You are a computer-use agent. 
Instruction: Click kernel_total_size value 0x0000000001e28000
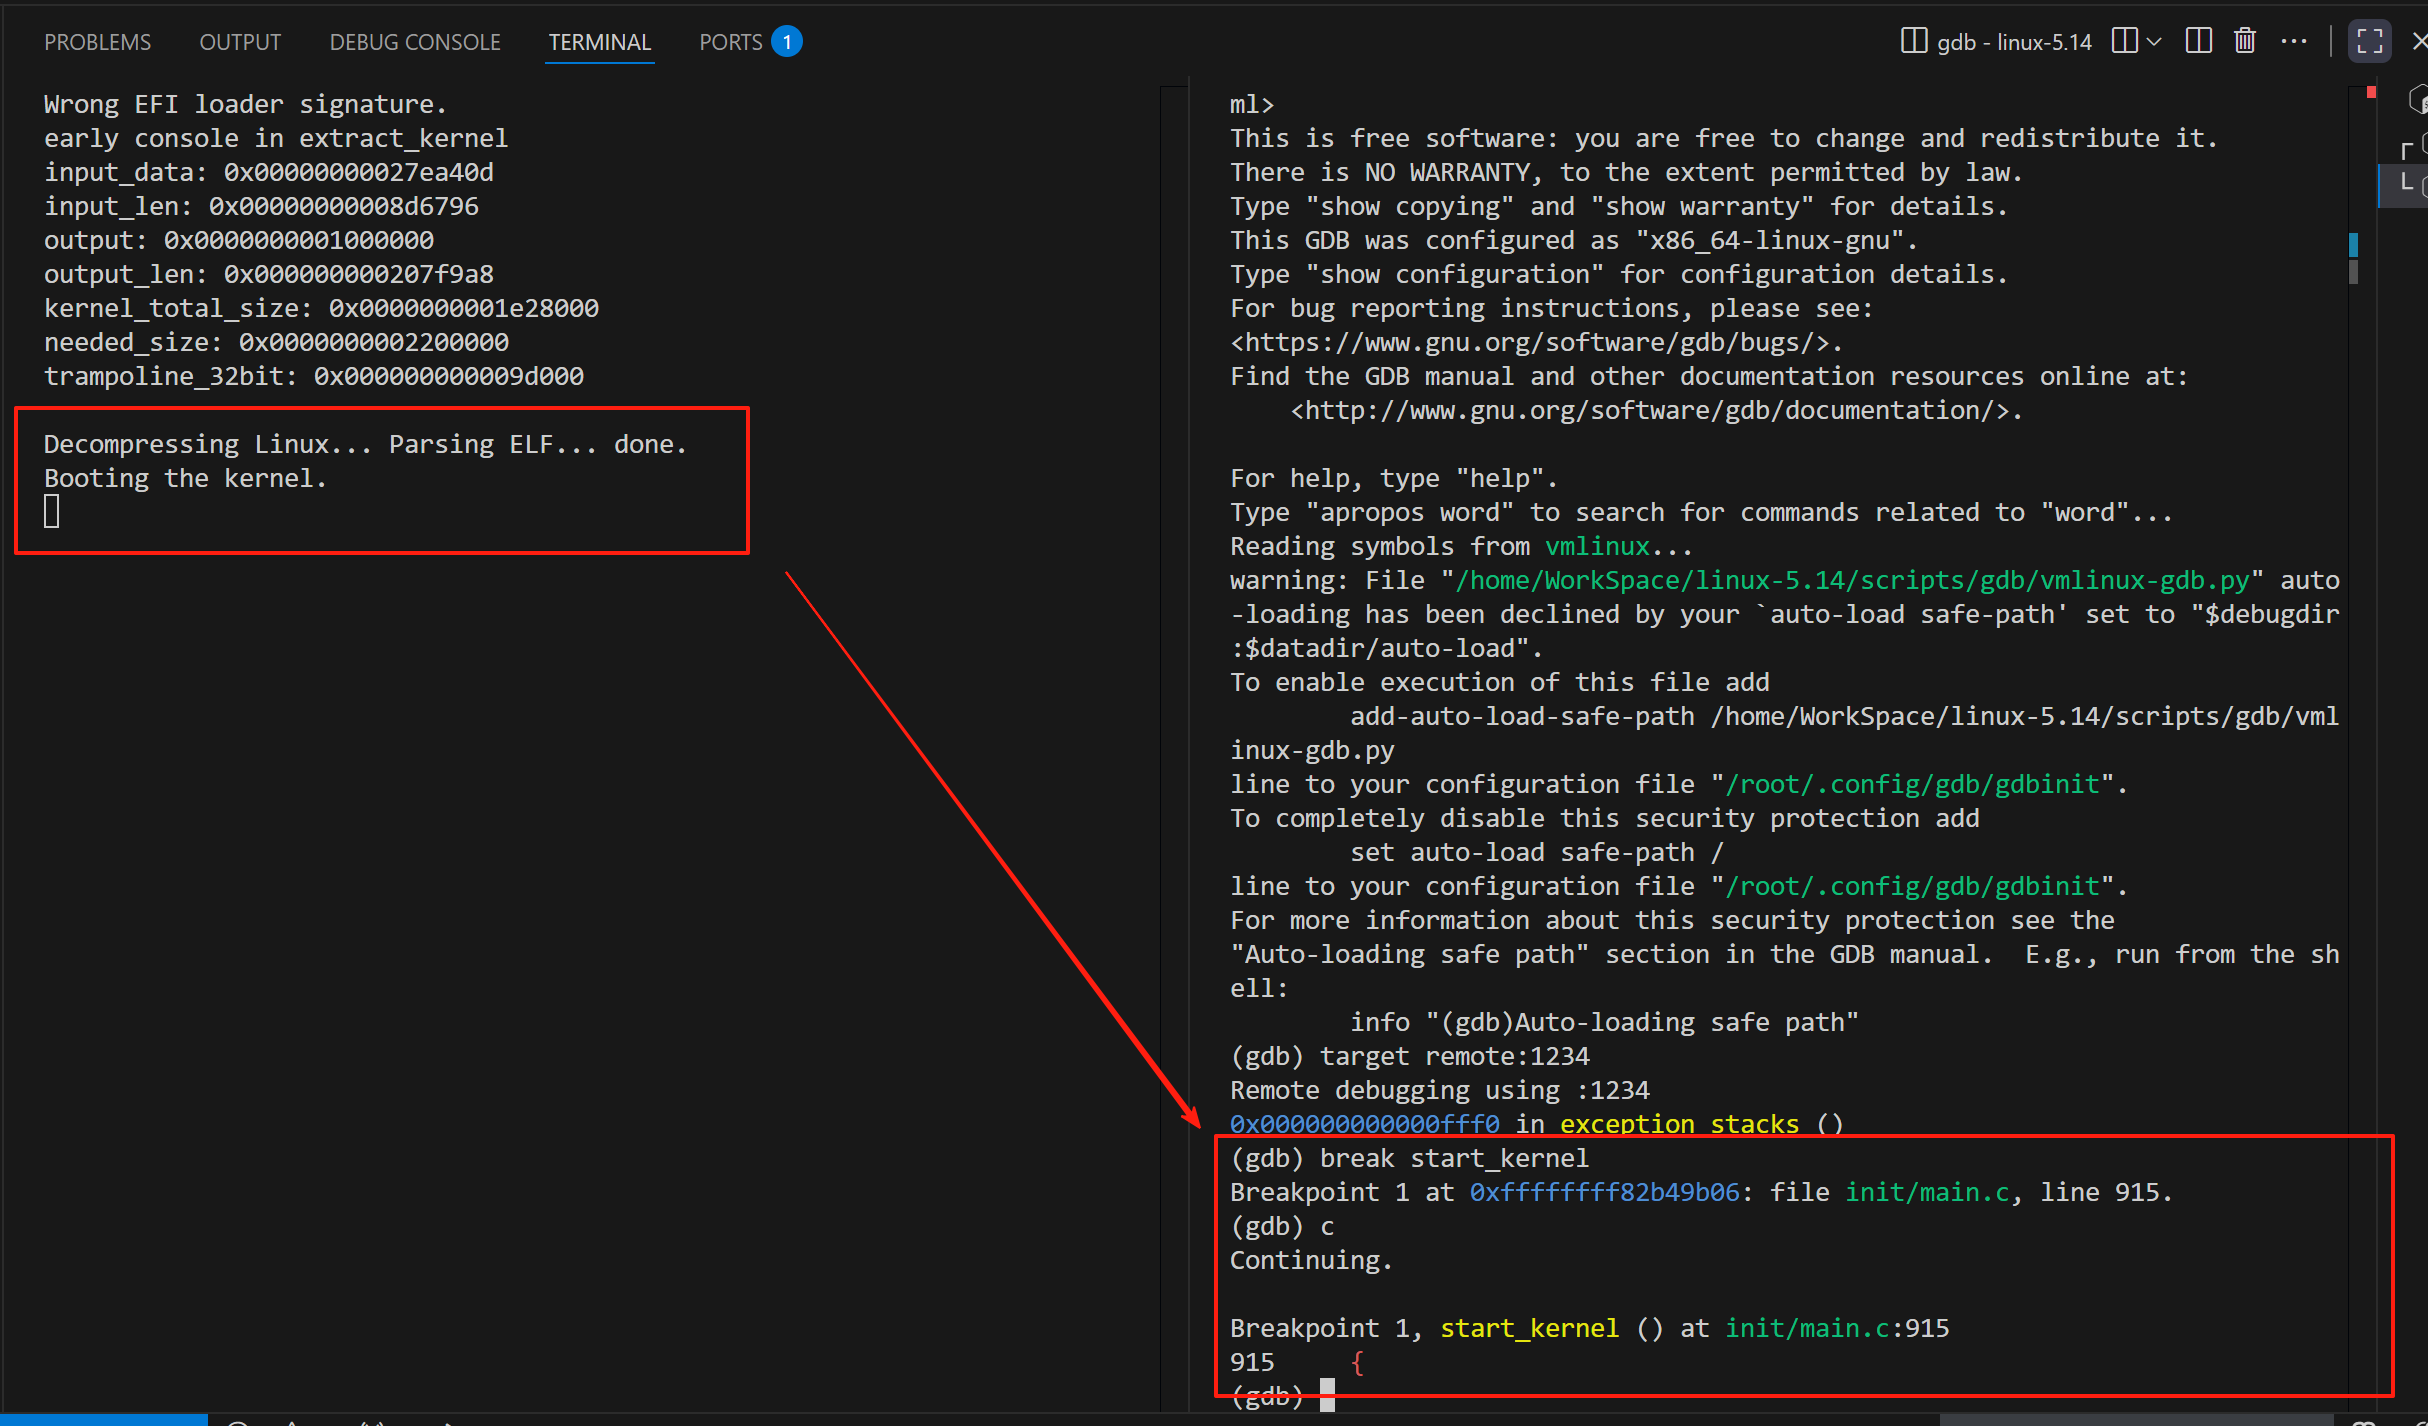point(463,309)
